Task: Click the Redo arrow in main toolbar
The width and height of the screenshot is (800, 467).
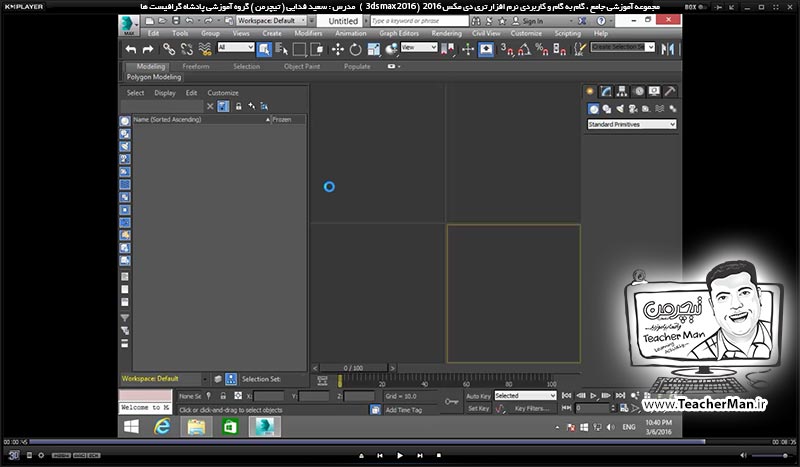Action: 148,49
